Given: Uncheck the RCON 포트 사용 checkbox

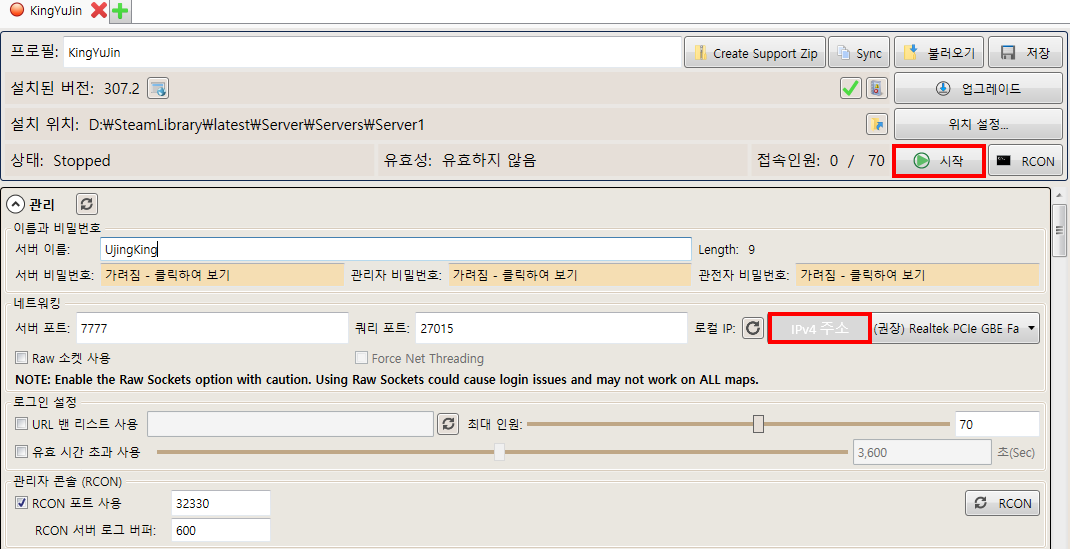Looking at the screenshot, I should point(22,504).
